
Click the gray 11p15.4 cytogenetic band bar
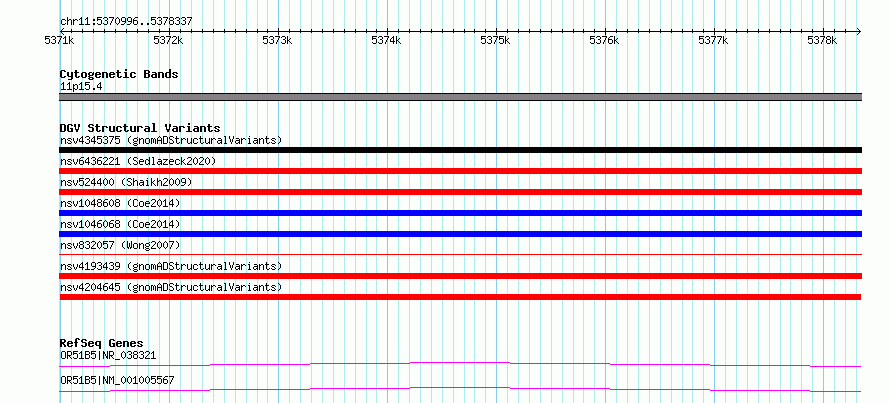[x=460, y=97]
